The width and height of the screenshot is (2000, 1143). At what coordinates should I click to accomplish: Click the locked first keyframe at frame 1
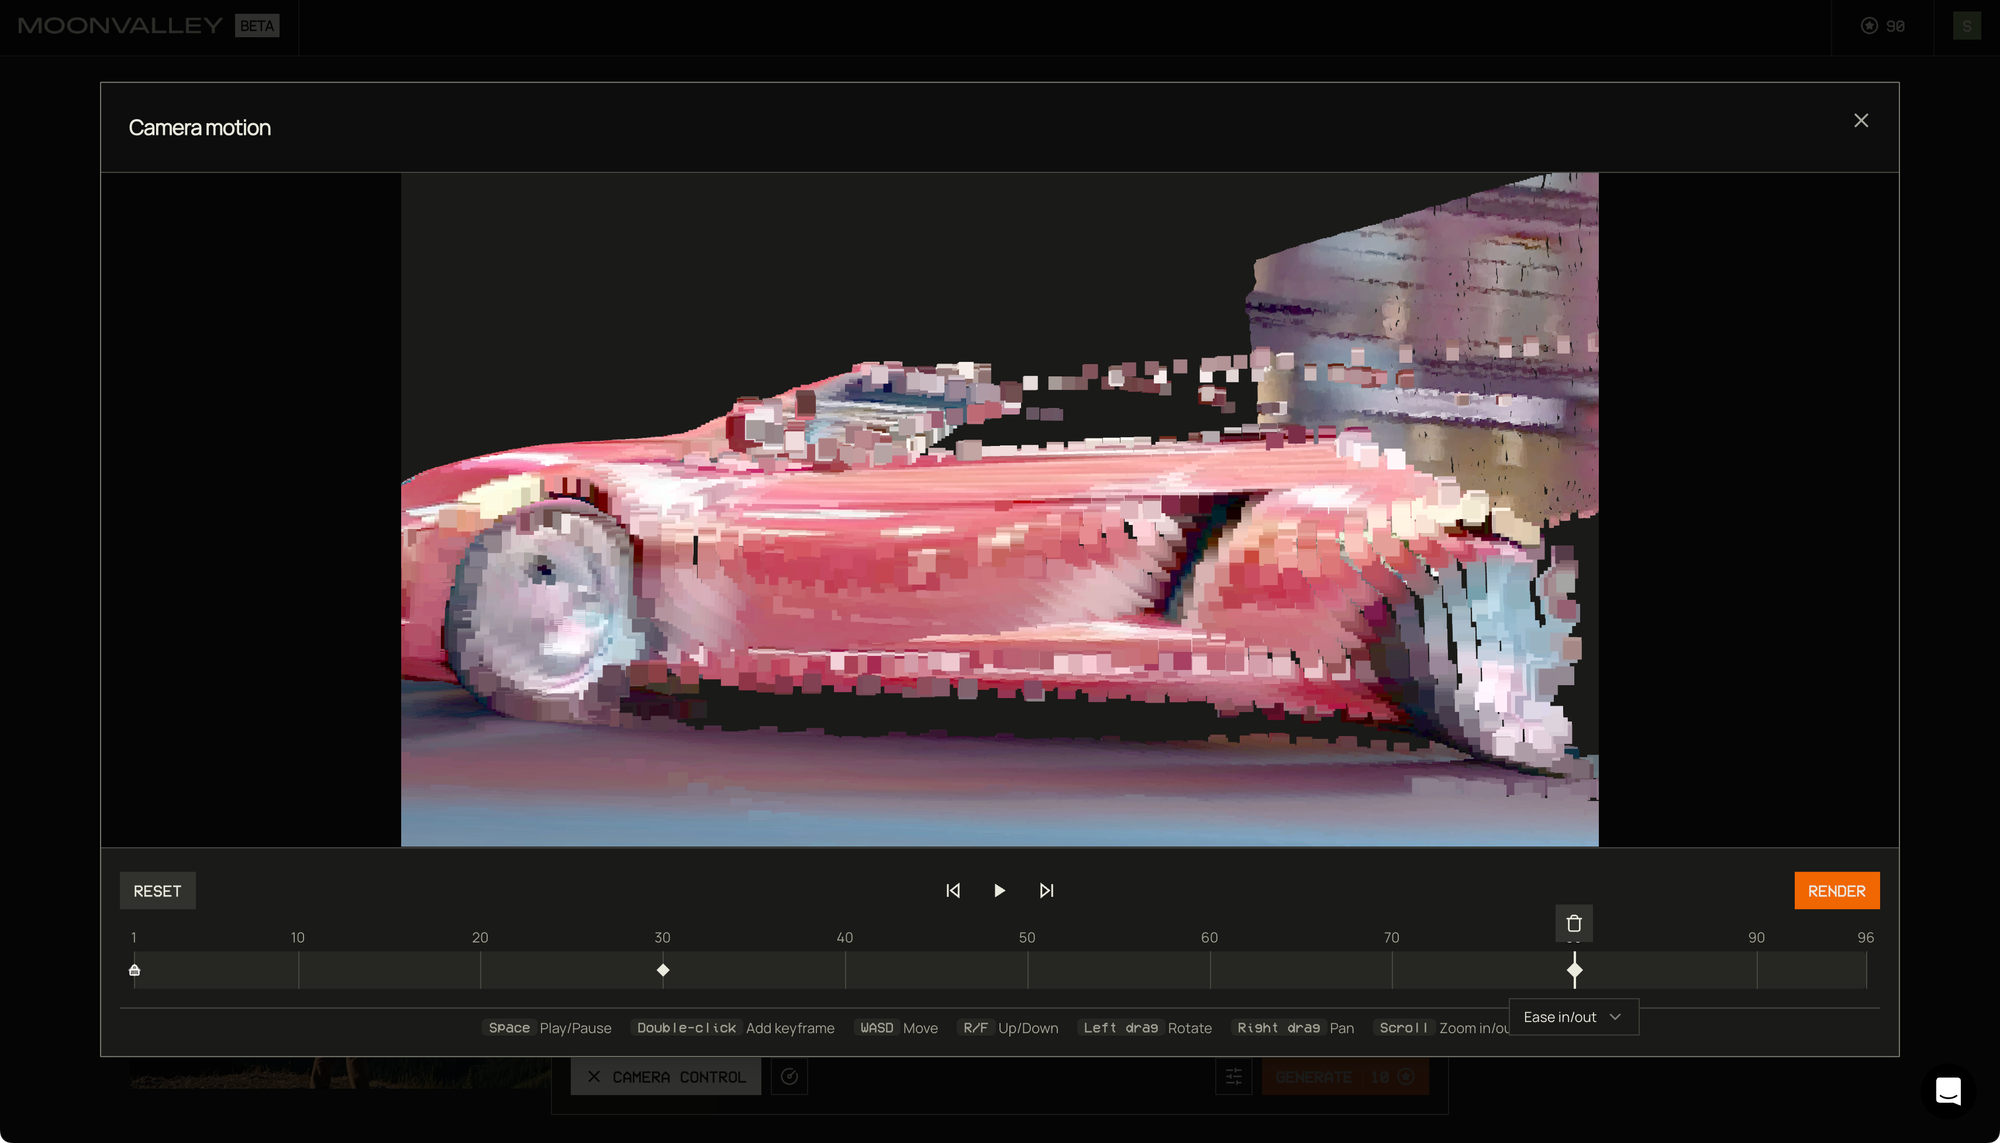(134, 970)
